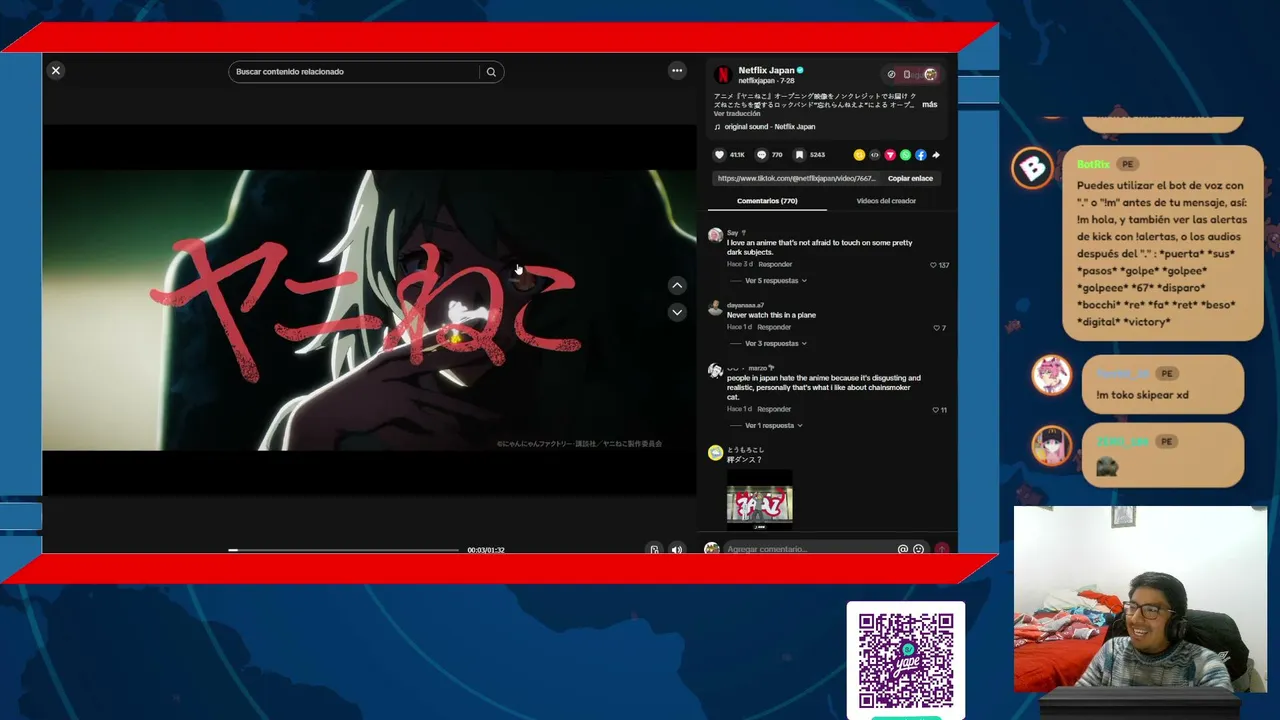The image size is (1280, 720).
Task: Expand the description with 'más'
Action: pyautogui.click(x=930, y=105)
